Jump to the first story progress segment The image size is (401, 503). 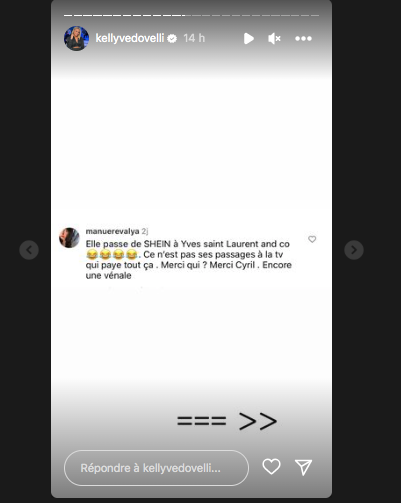pyautogui.click(x=68, y=15)
